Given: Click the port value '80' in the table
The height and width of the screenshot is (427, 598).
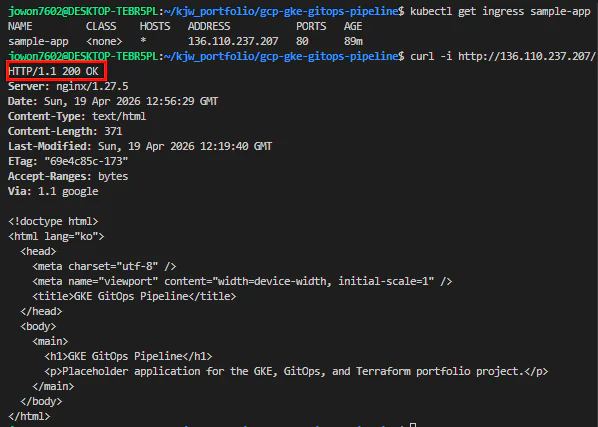Looking at the screenshot, I should click(302, 41).
